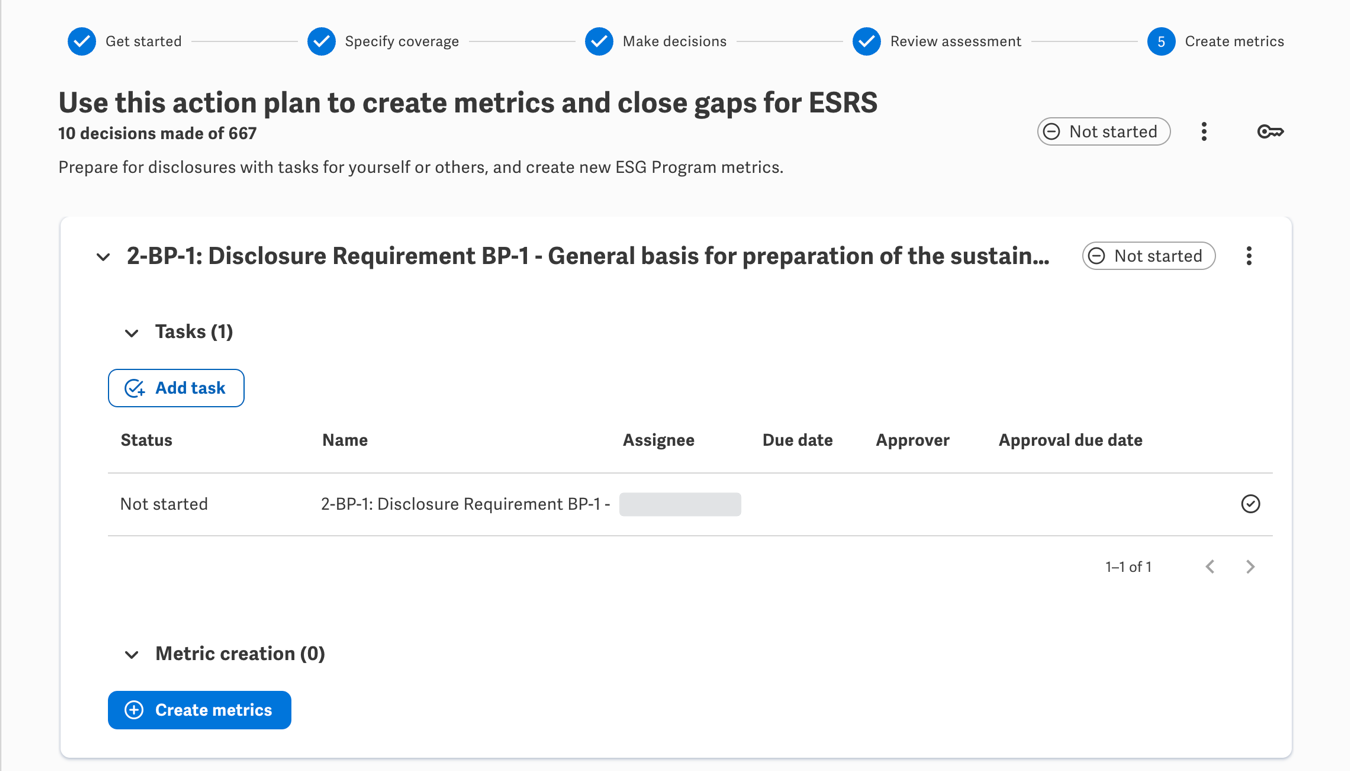Go to the Make decisions step
The image size is (1350, 771).
674,41
